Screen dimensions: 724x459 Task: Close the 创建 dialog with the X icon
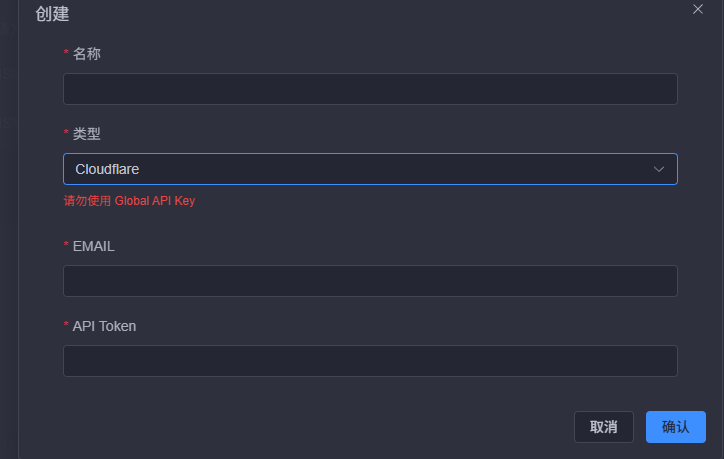698,8
